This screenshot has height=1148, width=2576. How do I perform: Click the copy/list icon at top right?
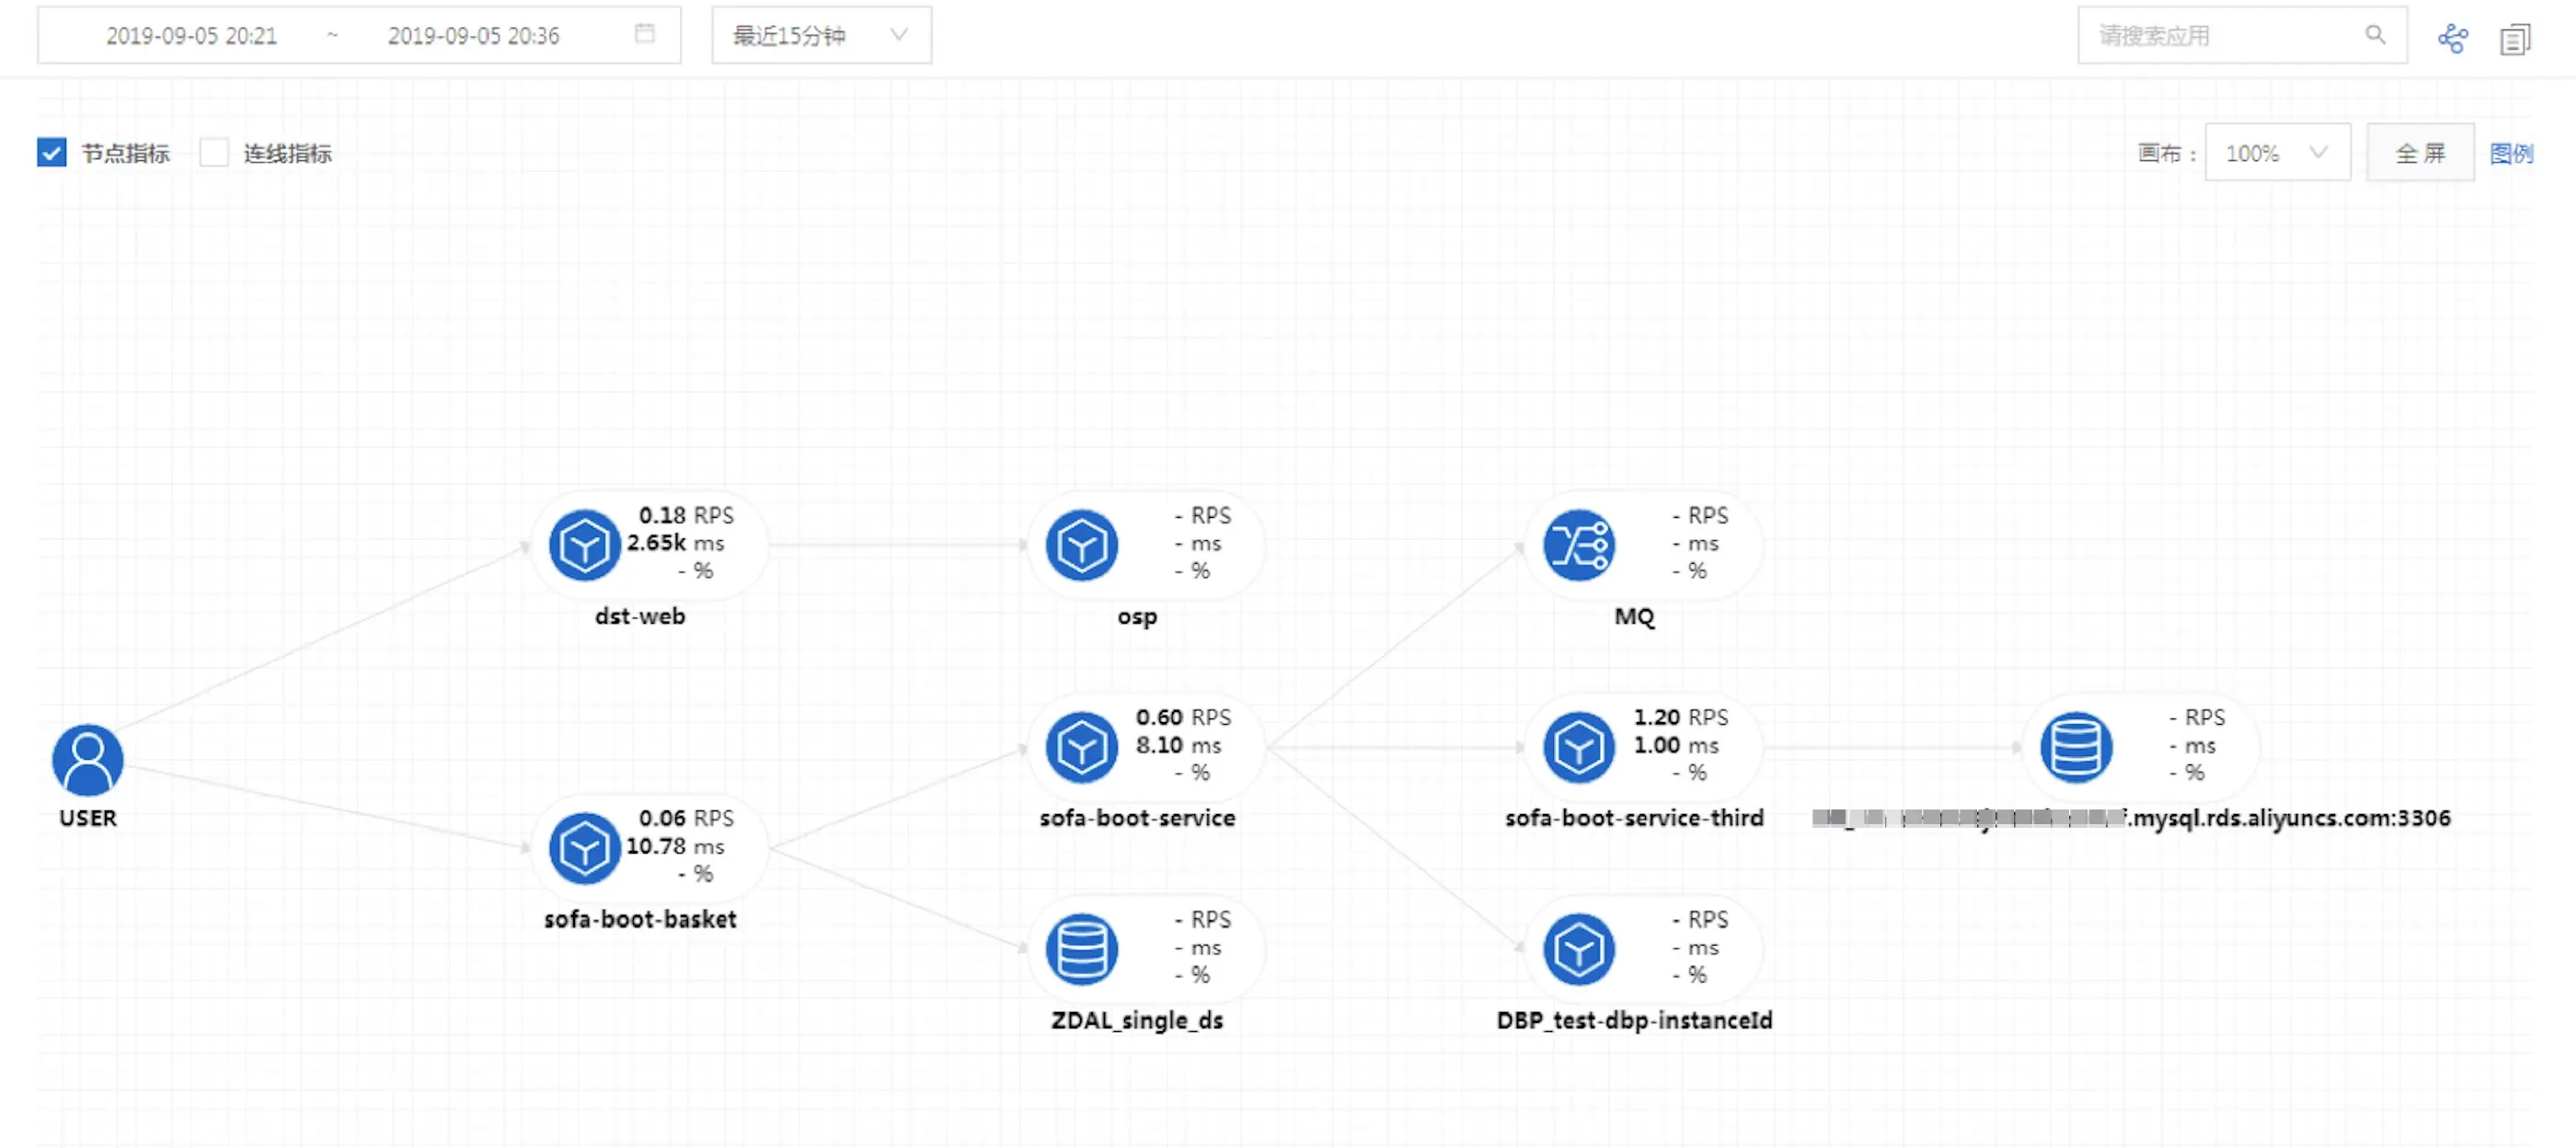2514,38
